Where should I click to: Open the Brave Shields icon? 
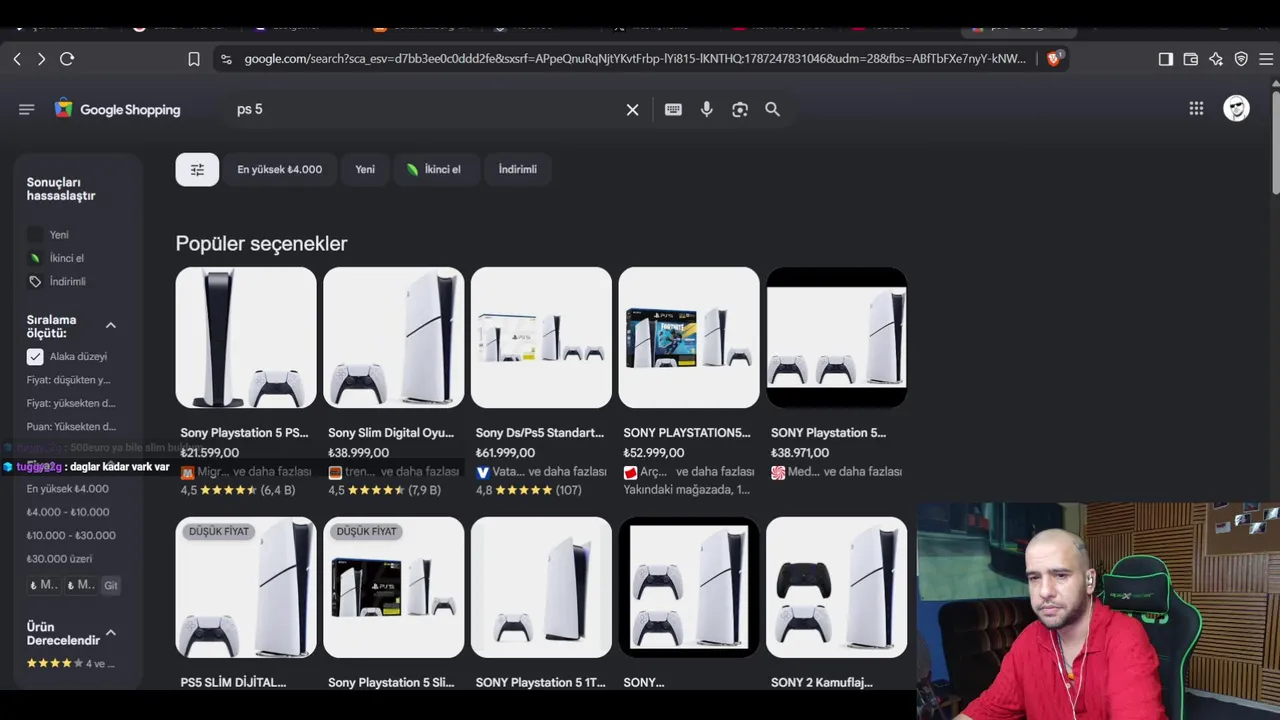tap(1053, 59)
